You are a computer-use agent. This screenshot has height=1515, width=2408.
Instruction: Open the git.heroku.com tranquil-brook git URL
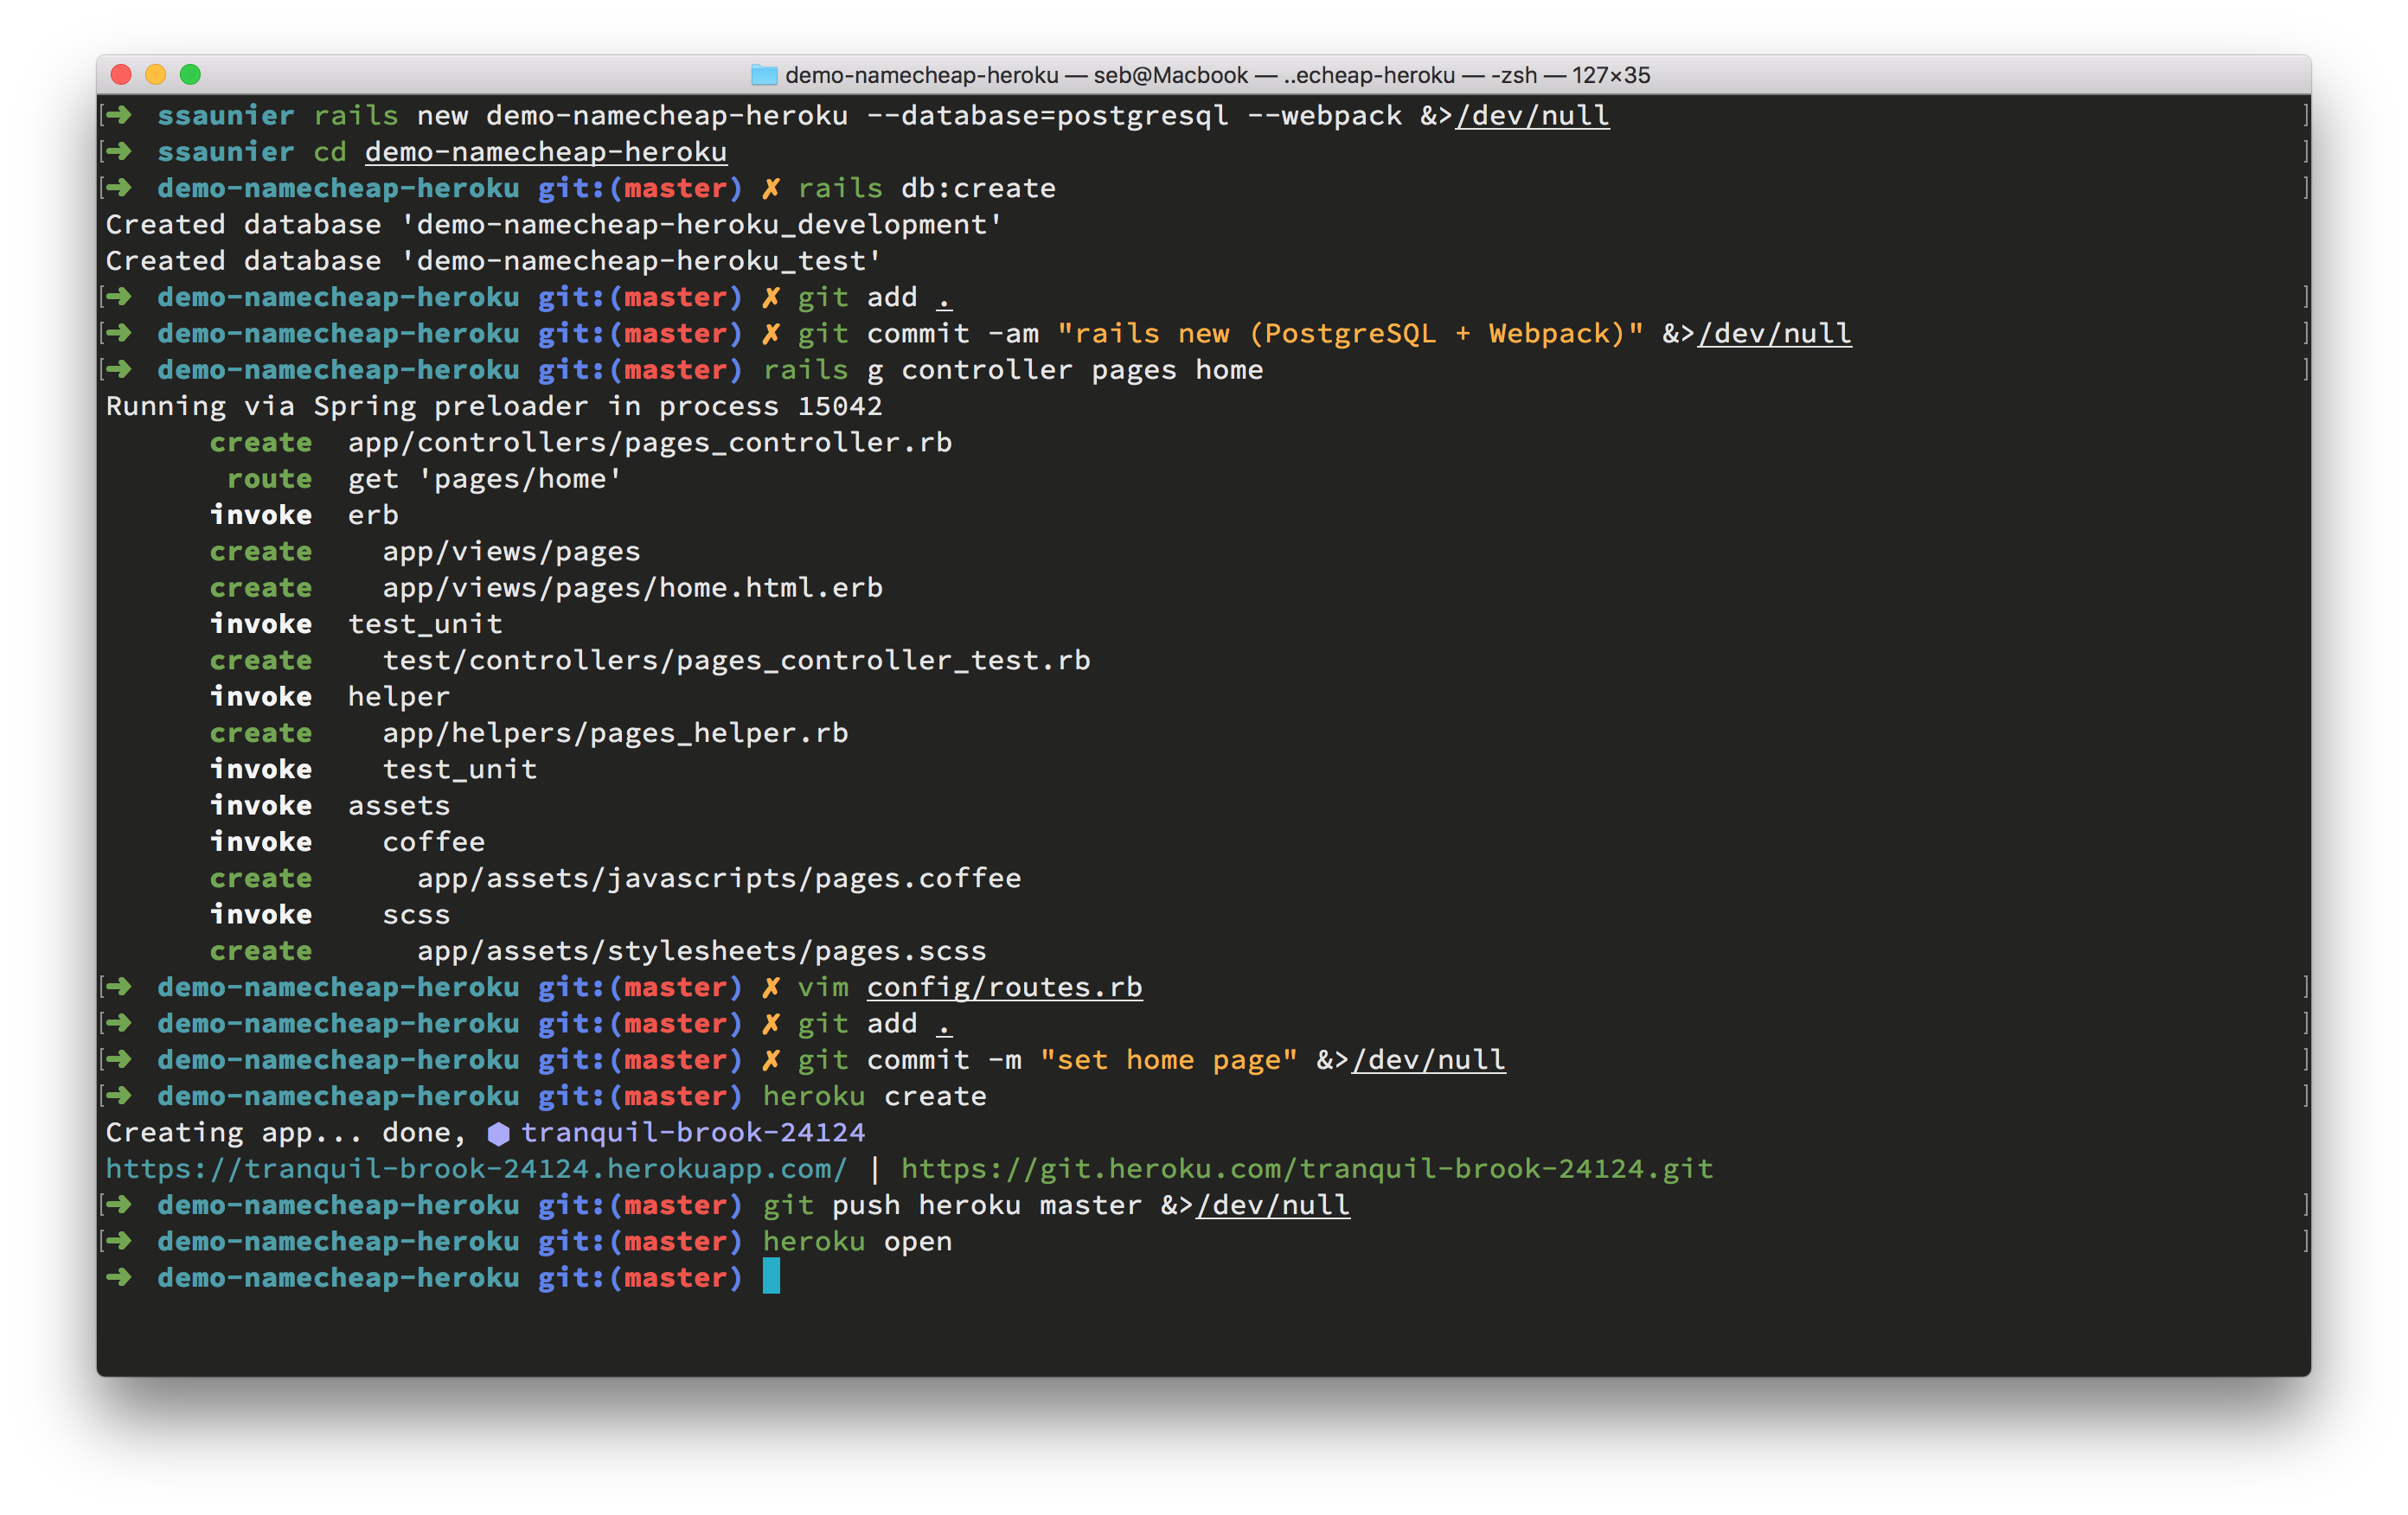click(1306, 1168)
